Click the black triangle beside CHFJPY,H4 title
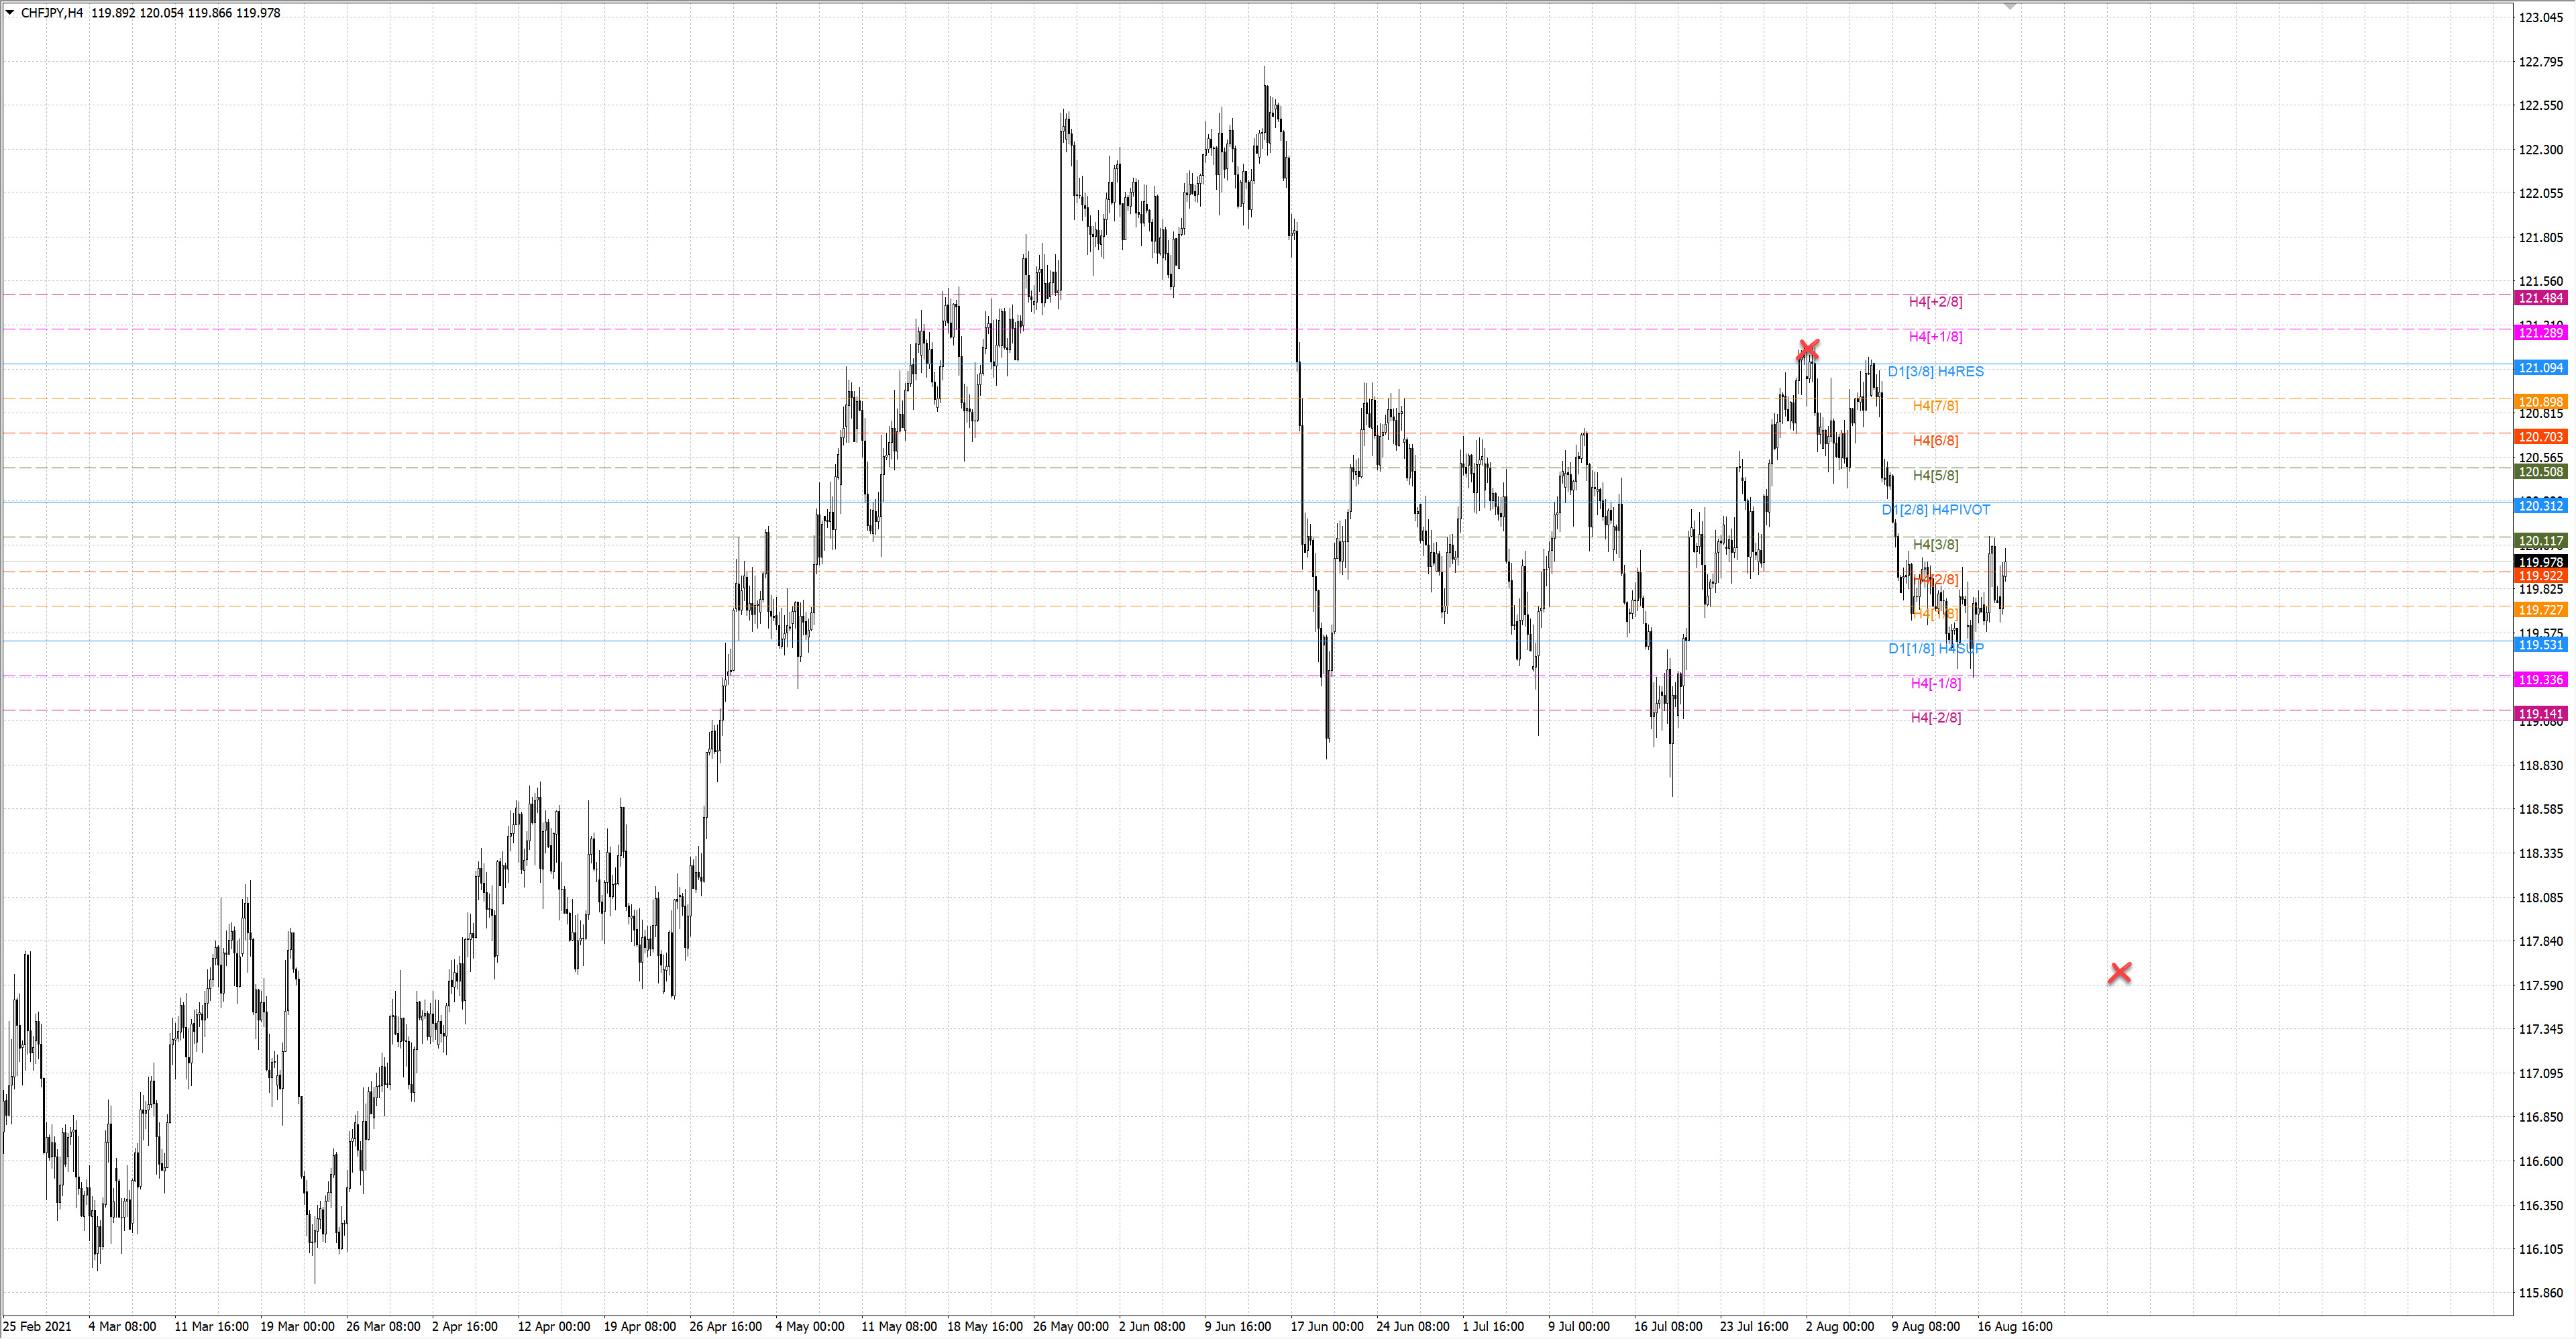The height and width of the screenshot is (1339, 2576). [x=10, y=13]
